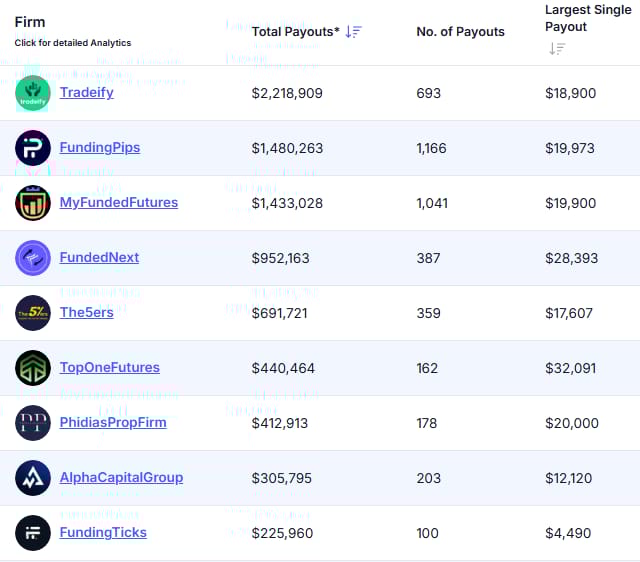Click largest payout $12,120 for AlphaCapitalGroup
This screenshot has height=562, width=640.
tap(569, 478)
